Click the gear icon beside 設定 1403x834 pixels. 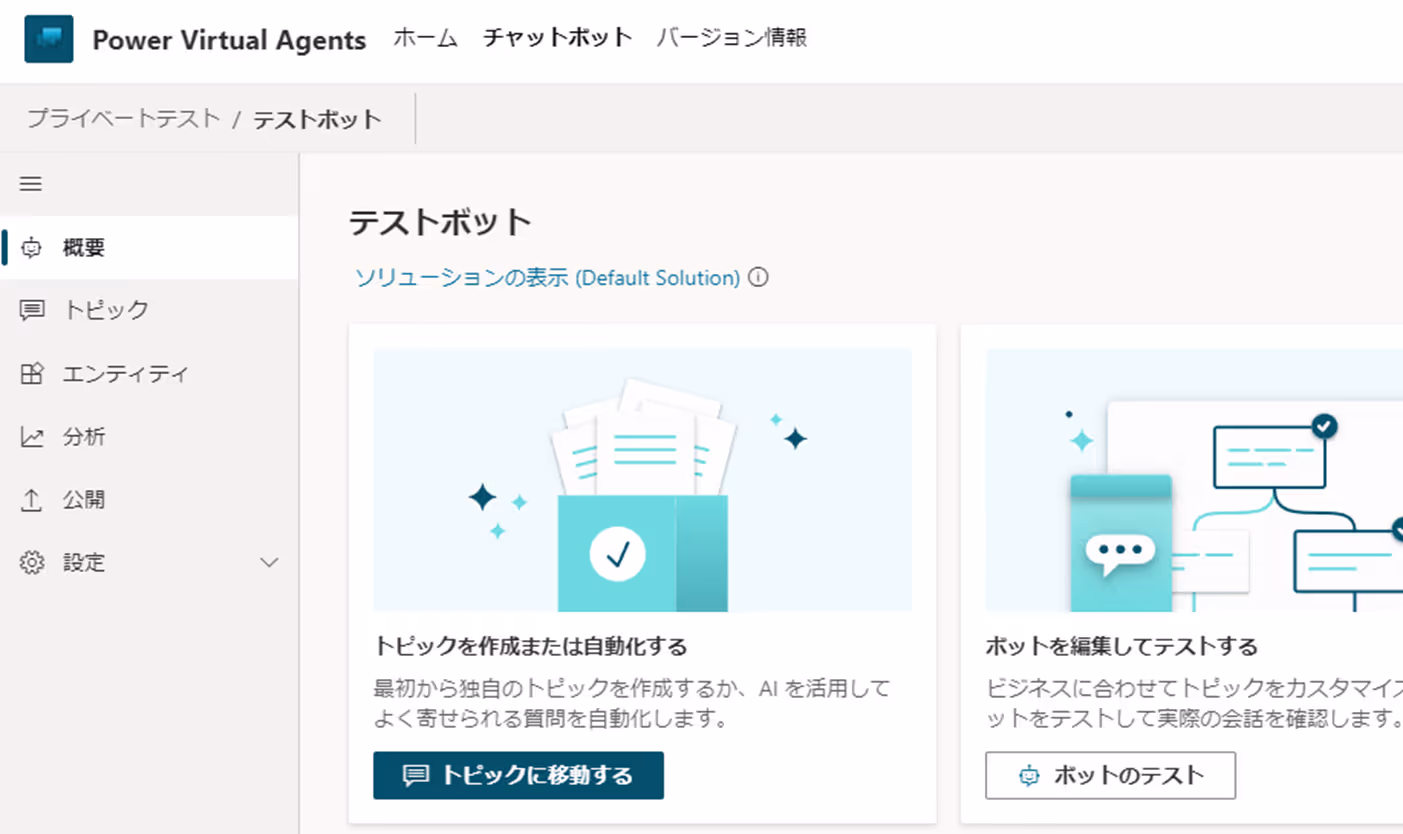click(x=32, y=563)
